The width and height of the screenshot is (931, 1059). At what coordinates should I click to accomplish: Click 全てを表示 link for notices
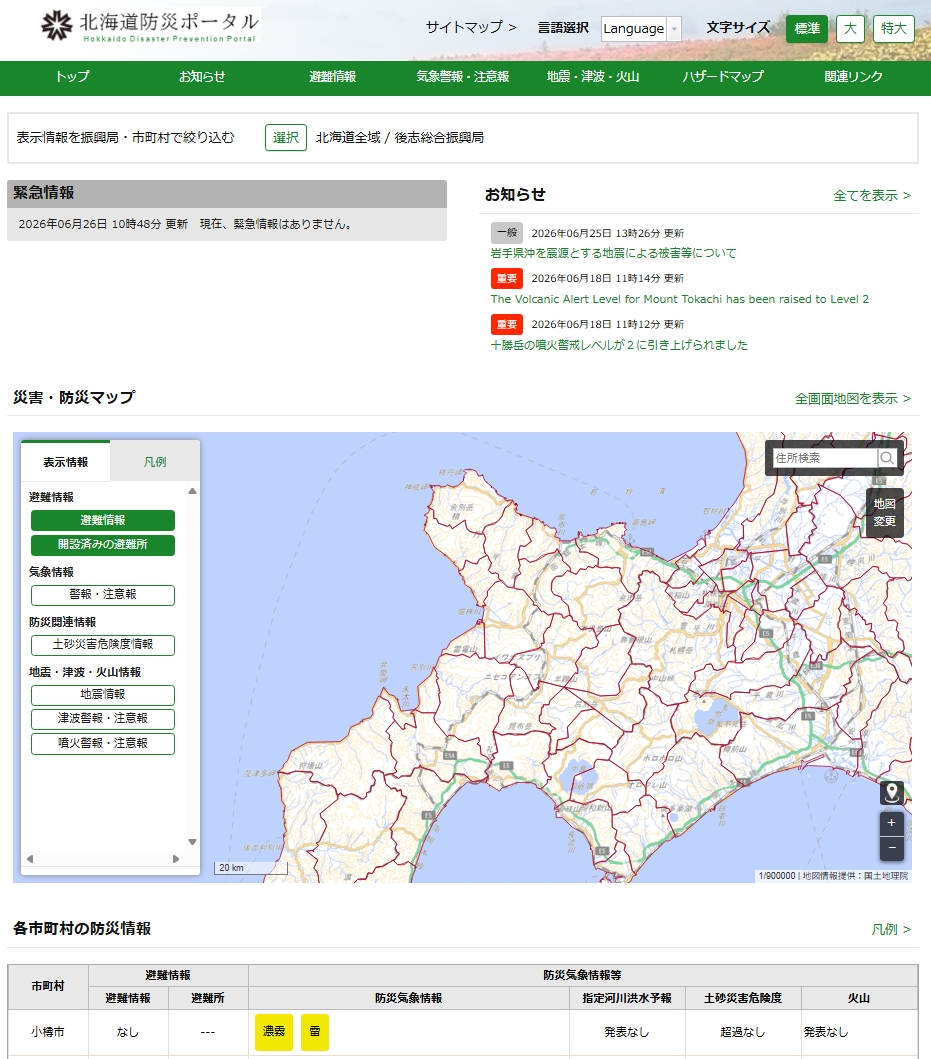(x=872, y=196)
